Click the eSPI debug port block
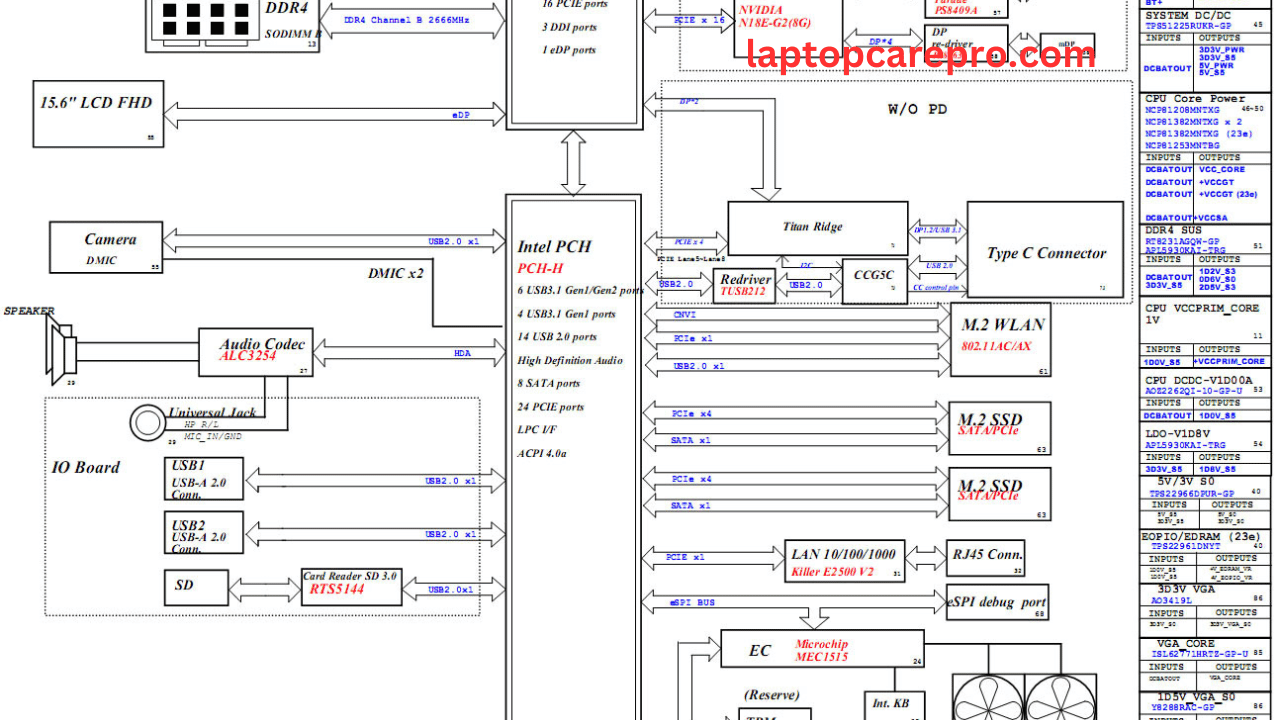The height and width of the screenshot is (720, 1280). 996,602
